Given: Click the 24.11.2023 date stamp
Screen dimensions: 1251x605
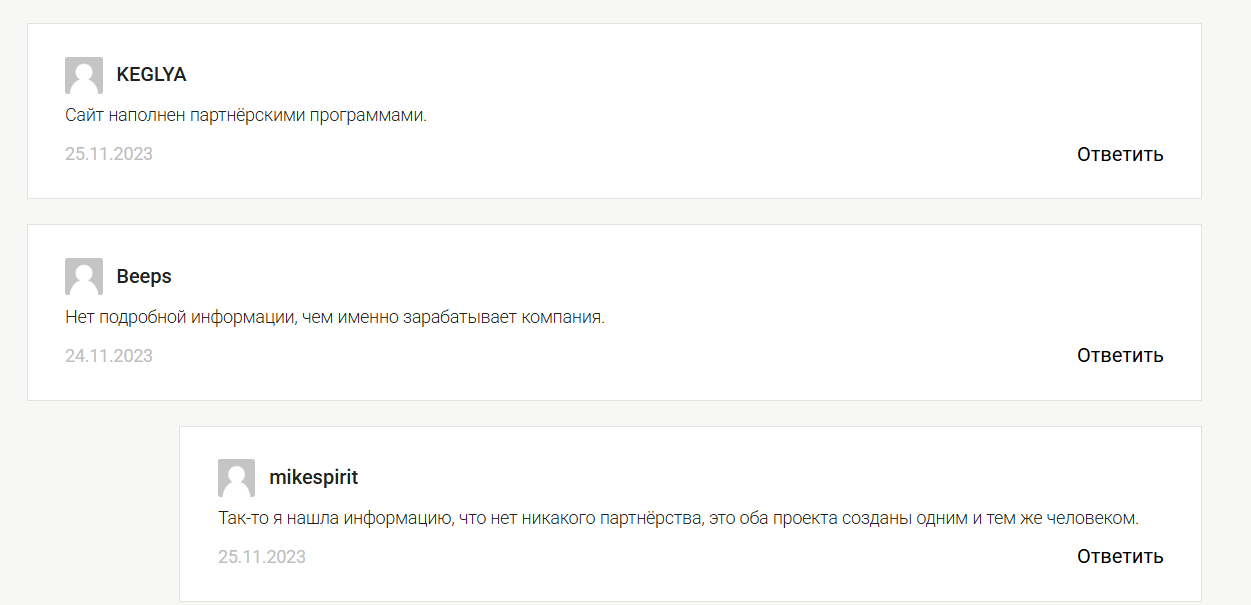Looking at the screenshot, I should point(109,355).
